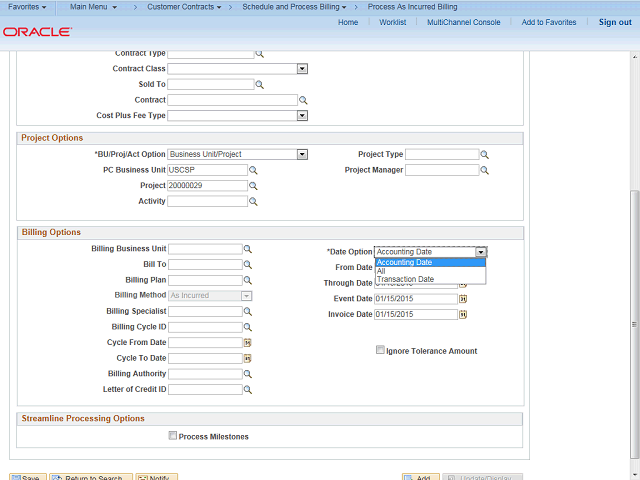
Task: Click the Sign out link
Action: [x=614, y=22]
